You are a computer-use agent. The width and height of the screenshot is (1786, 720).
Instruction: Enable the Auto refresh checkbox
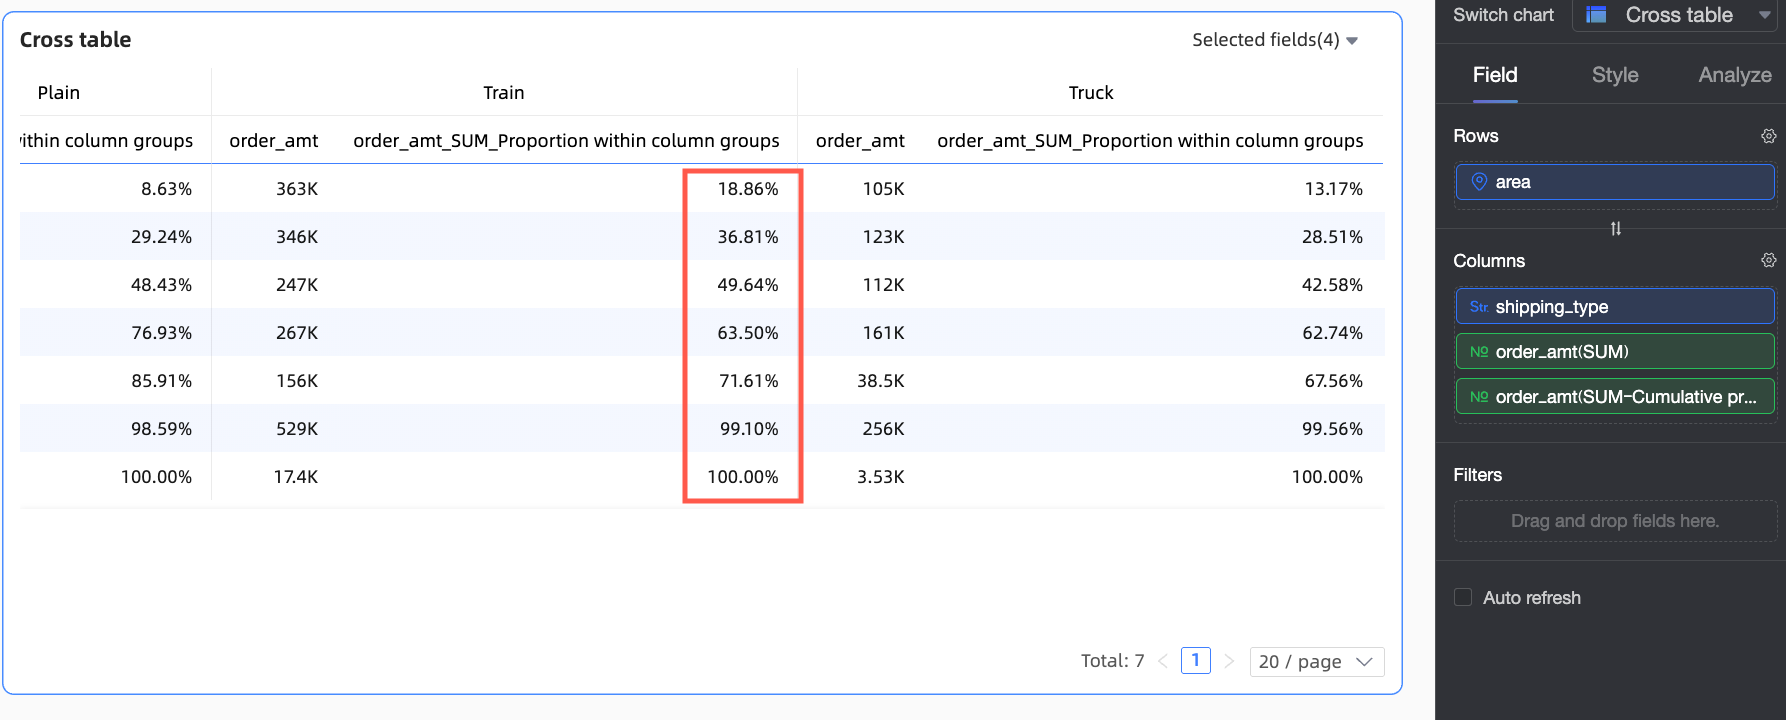coord(1463,597)
